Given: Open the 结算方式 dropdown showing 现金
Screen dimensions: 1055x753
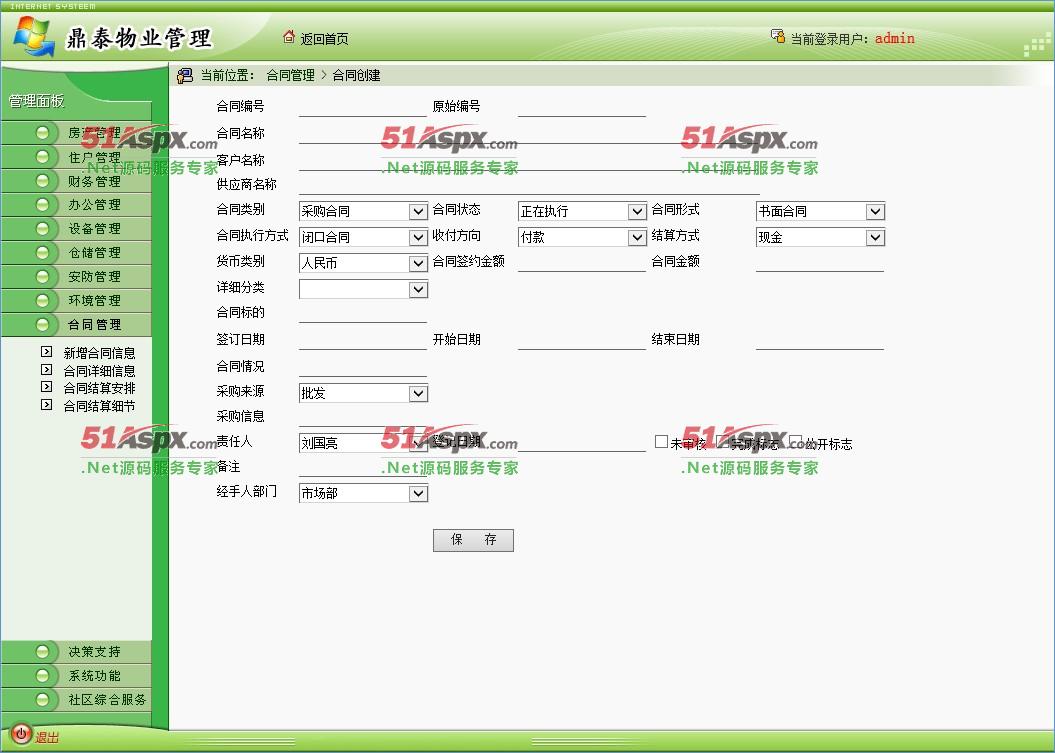Looking at the screenshot, I should click(x=820, y=238).
